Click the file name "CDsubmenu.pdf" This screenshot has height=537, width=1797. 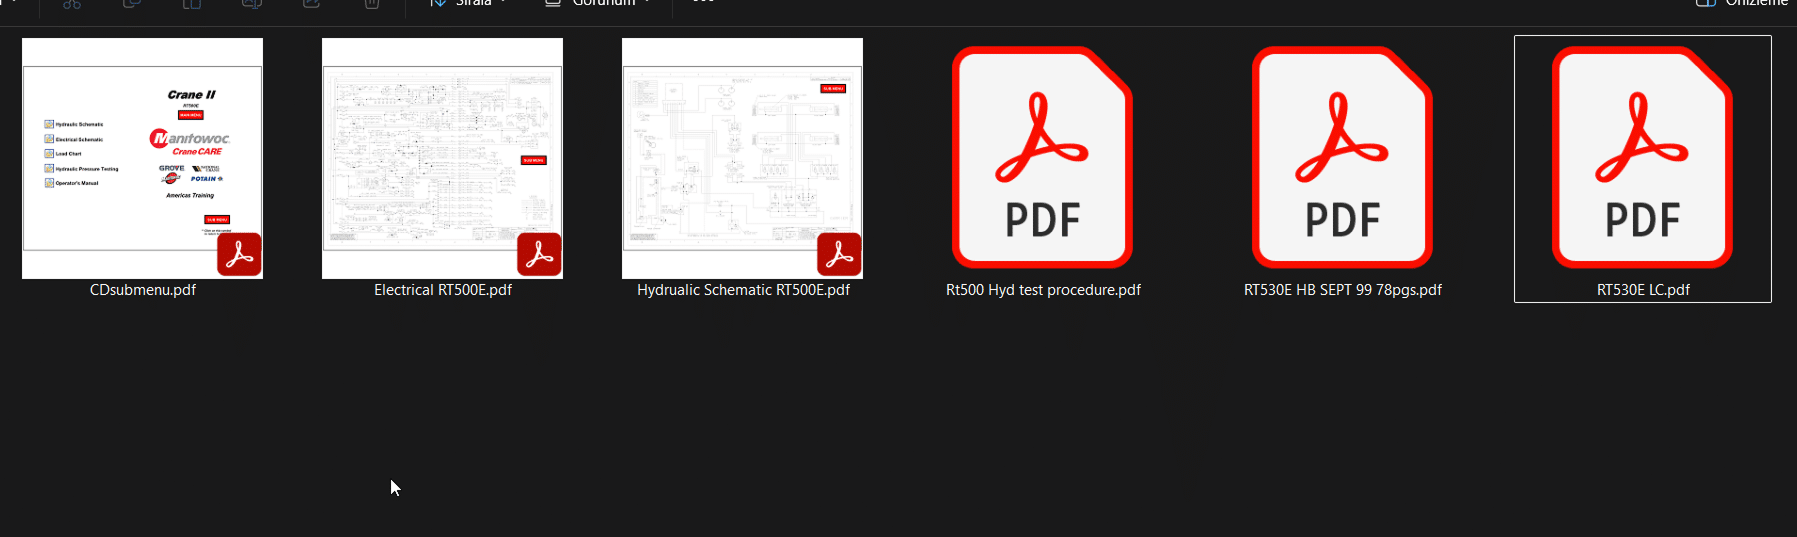pos(143,290)
